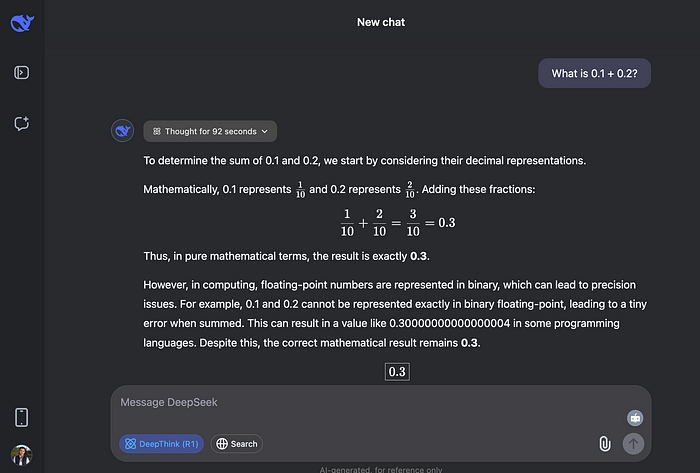
Task: Click the atom icon in DeepThink button
Action: (x=130, y=444)
